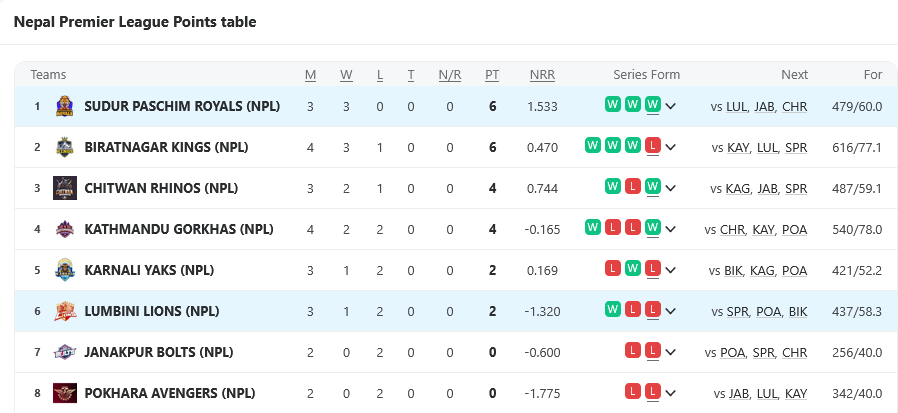Click the red L badge in Biratnagar Kings form
The height and width of the screenshot is (413, 898).
pos(653,147)
